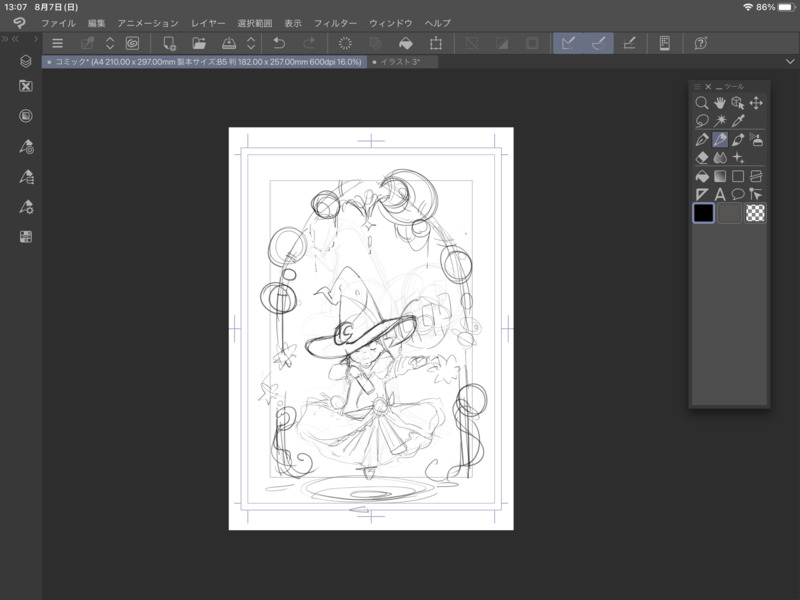The height and width of the screenshot is (600, 800).
Task: Choose the Hand move tool
Action: point(720,103)
